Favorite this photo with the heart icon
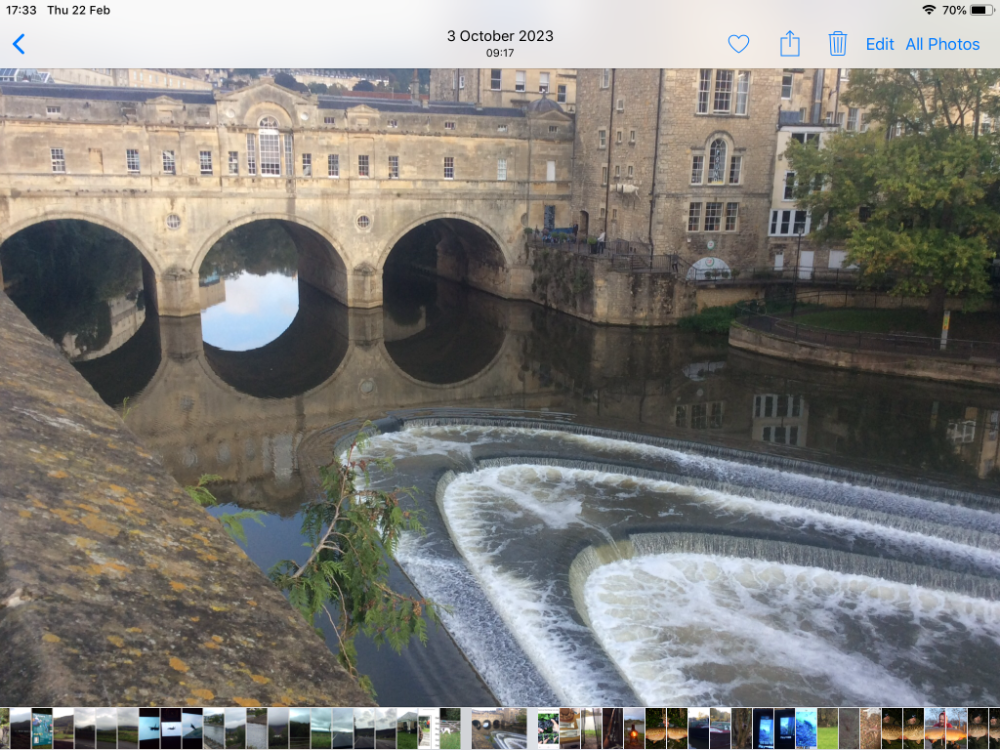This screenshot has width=1000, height=750. click(x=739, y=44)
